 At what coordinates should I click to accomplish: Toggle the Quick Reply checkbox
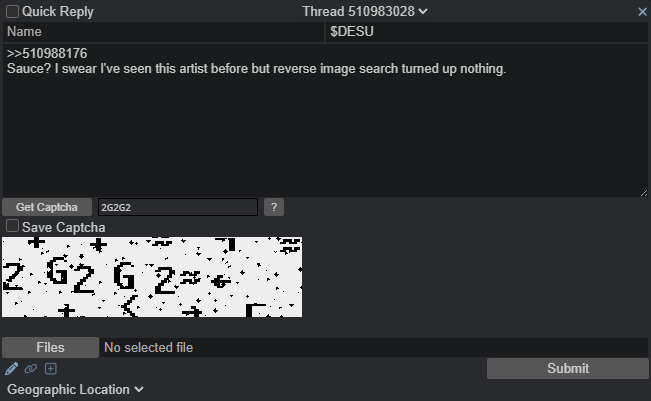(x=12, y=12)
